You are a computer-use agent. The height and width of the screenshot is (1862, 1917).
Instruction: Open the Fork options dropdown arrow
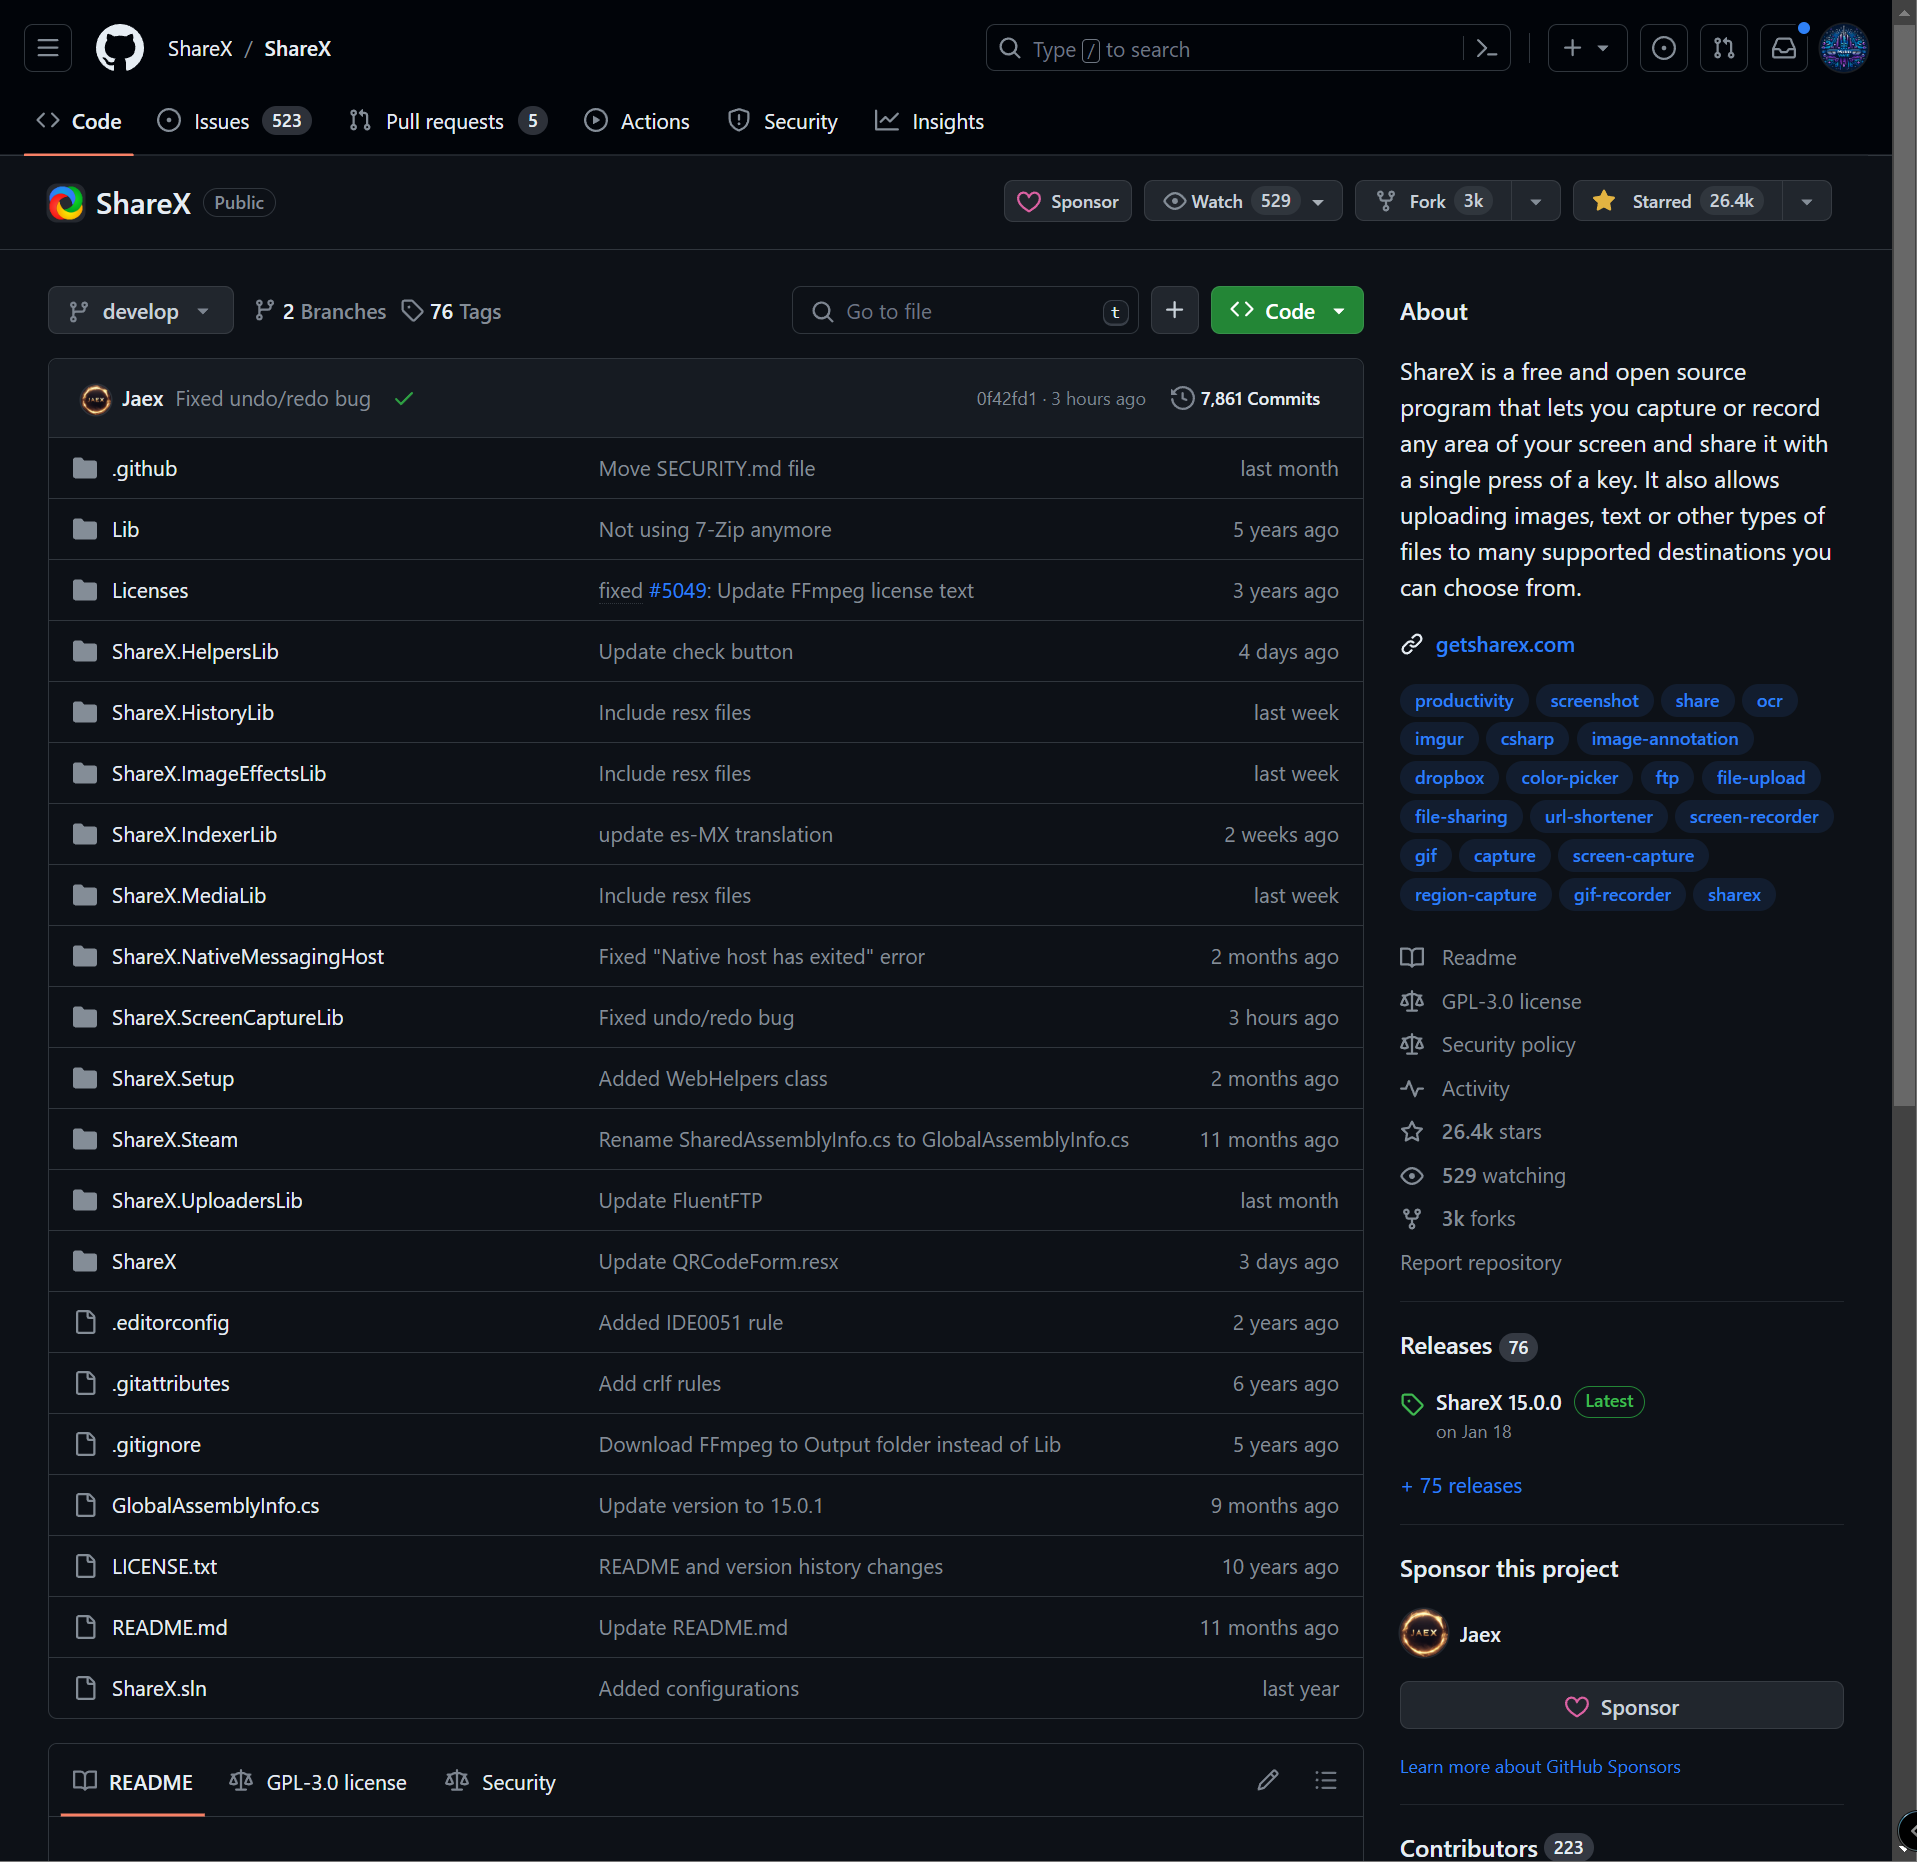pos(1535,201)
